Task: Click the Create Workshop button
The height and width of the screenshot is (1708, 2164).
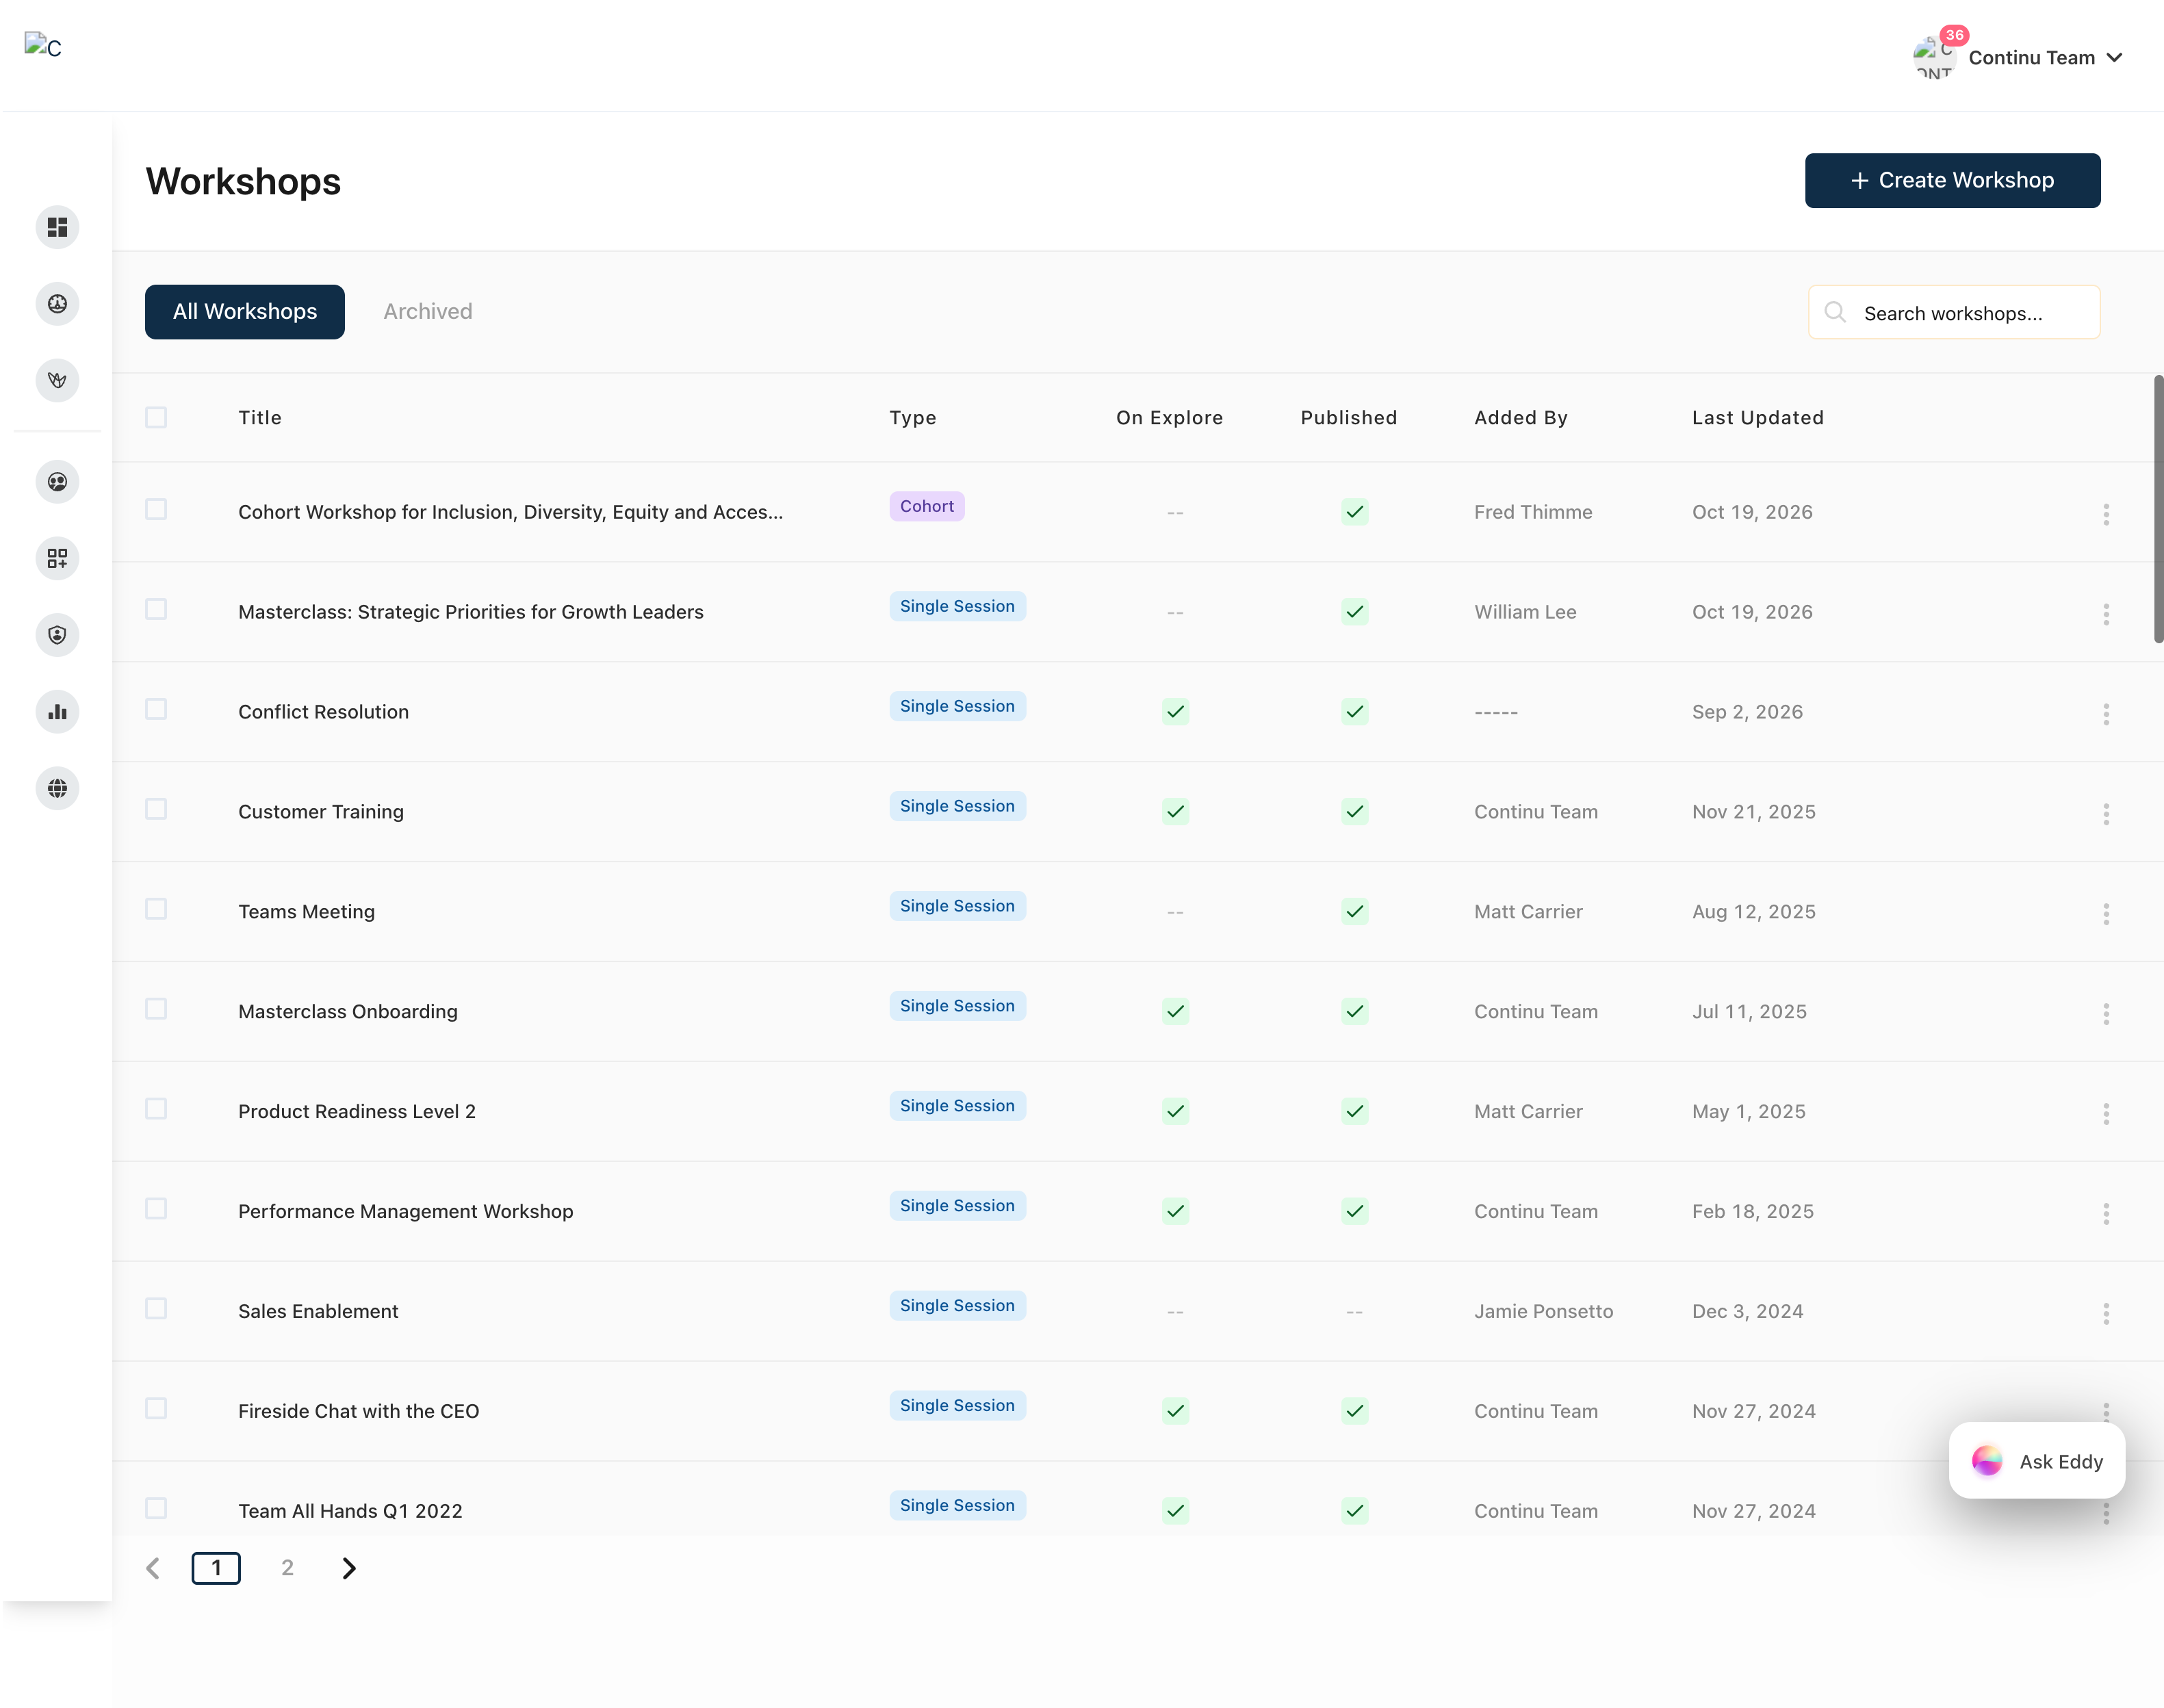Action: tap(1952, 180)
